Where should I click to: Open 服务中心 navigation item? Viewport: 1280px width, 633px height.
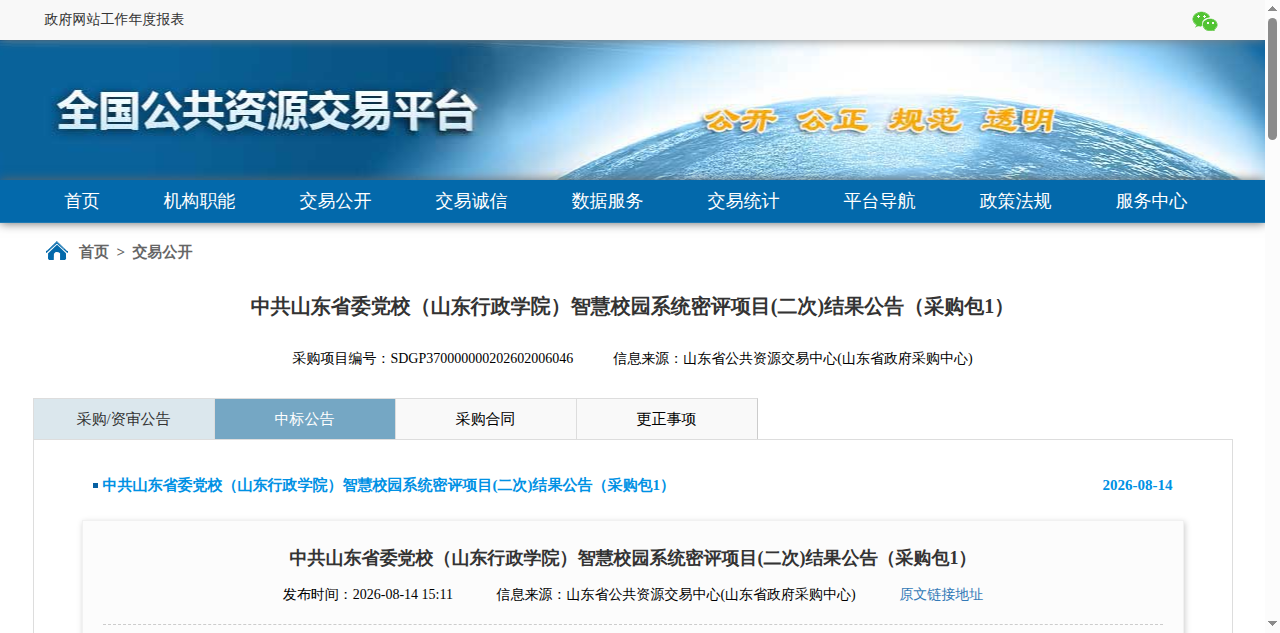1152,201
